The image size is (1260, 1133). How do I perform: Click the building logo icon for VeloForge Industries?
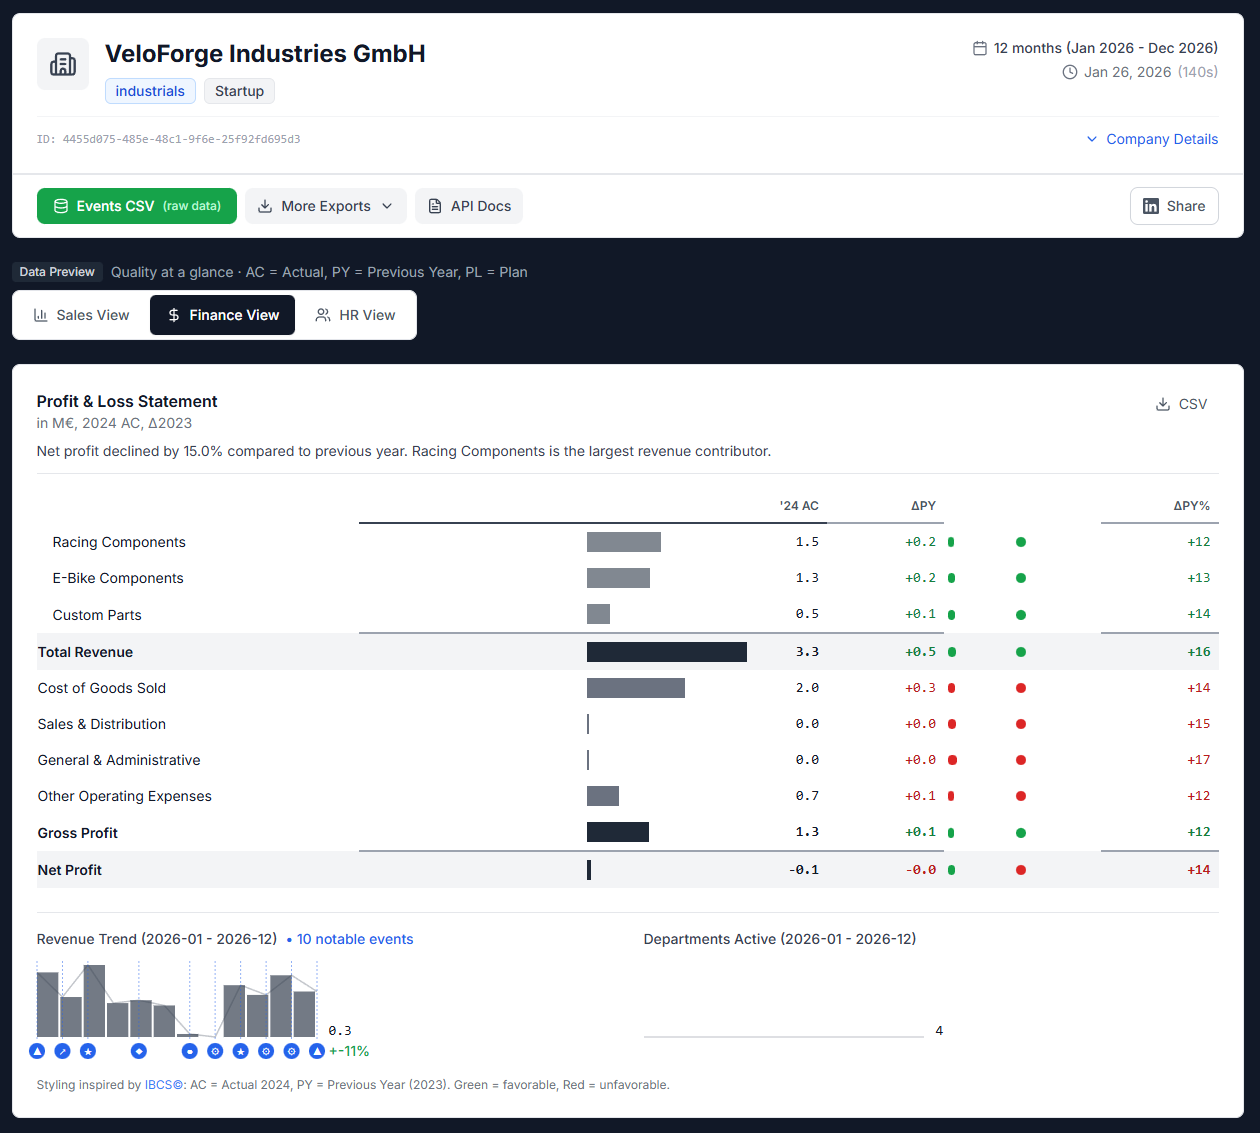tap(62, 62)
